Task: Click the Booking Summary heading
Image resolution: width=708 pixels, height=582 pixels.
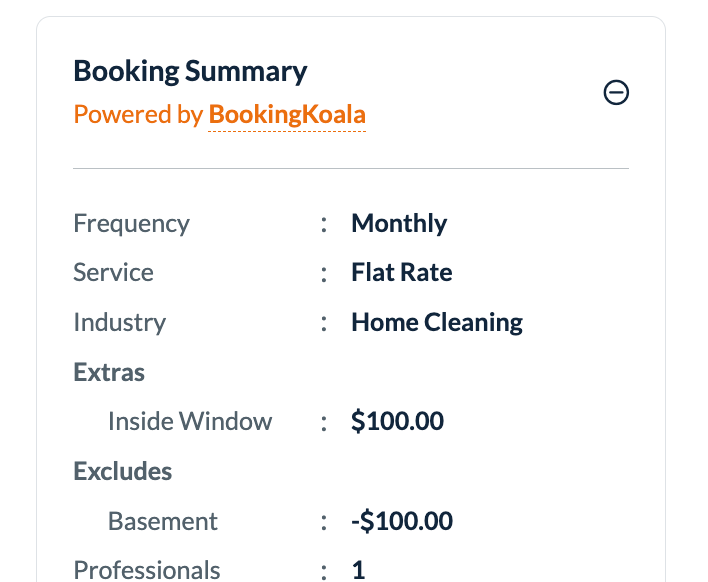Action: 190,72
